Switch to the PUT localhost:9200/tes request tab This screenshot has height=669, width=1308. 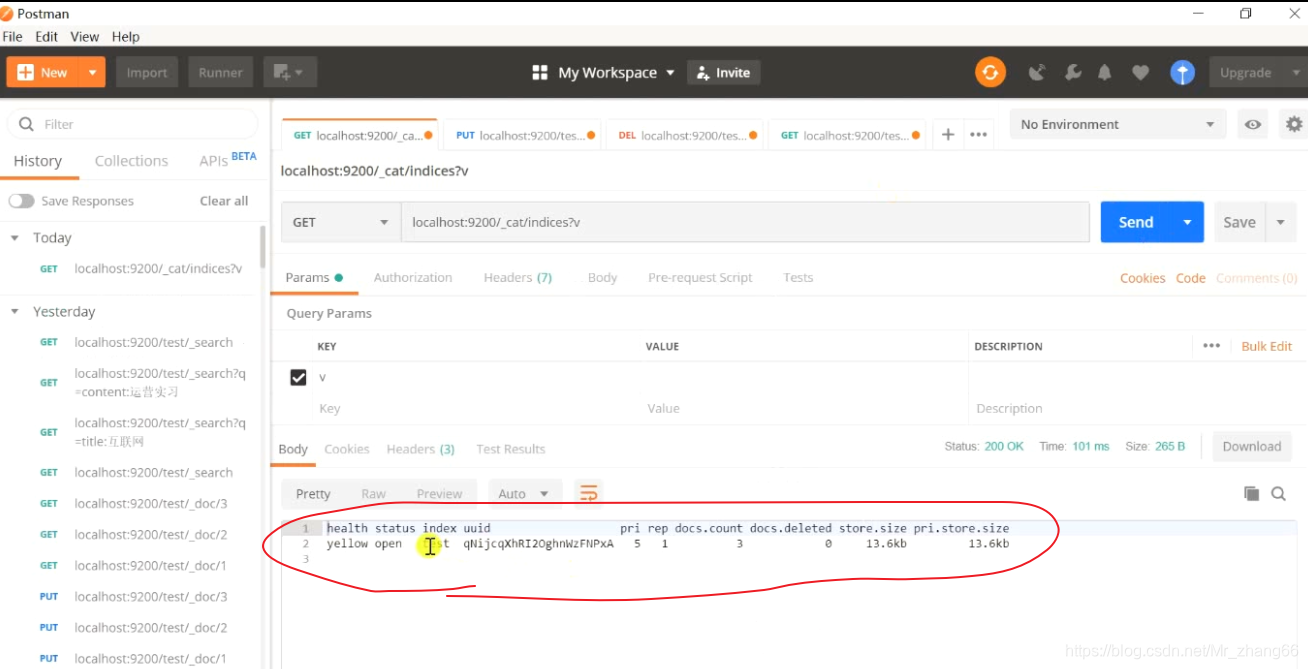point(523,135)
